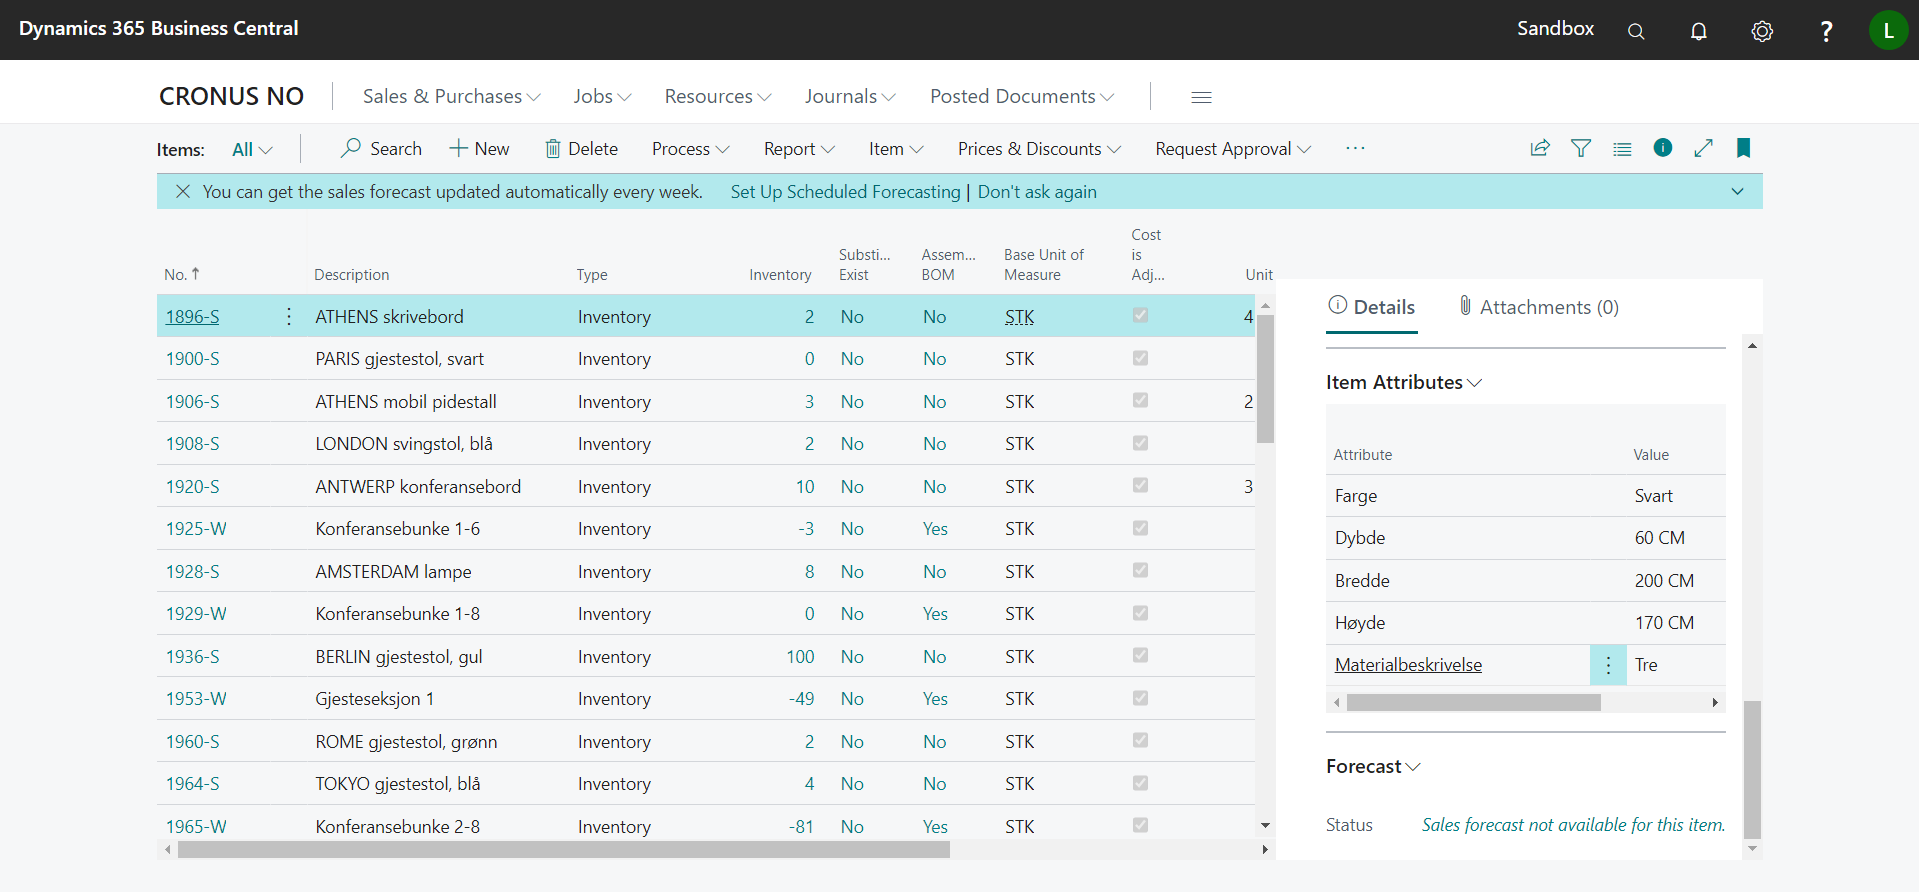Expand the Sales & Purchases menu
This screenshot has height=892, width=1919.
[451, 96]
